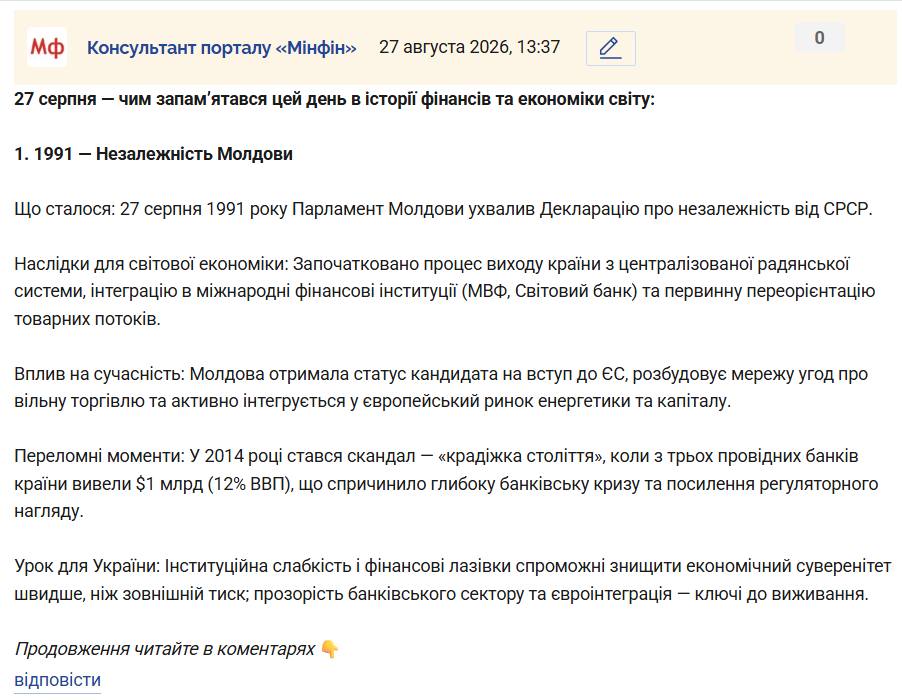The image size is (902, 700).
Task: Click the text $1 млрд (12% ВВП)
Action: (214, 484)
